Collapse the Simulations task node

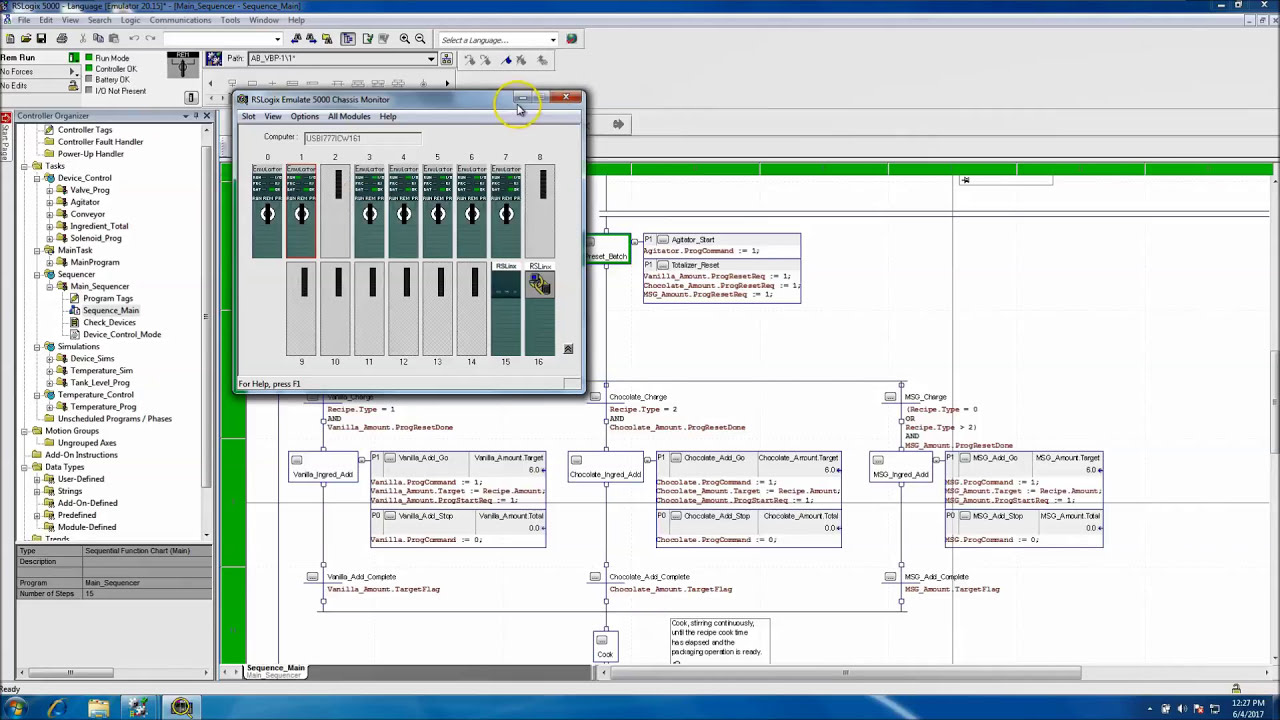[x=37, y=346]
